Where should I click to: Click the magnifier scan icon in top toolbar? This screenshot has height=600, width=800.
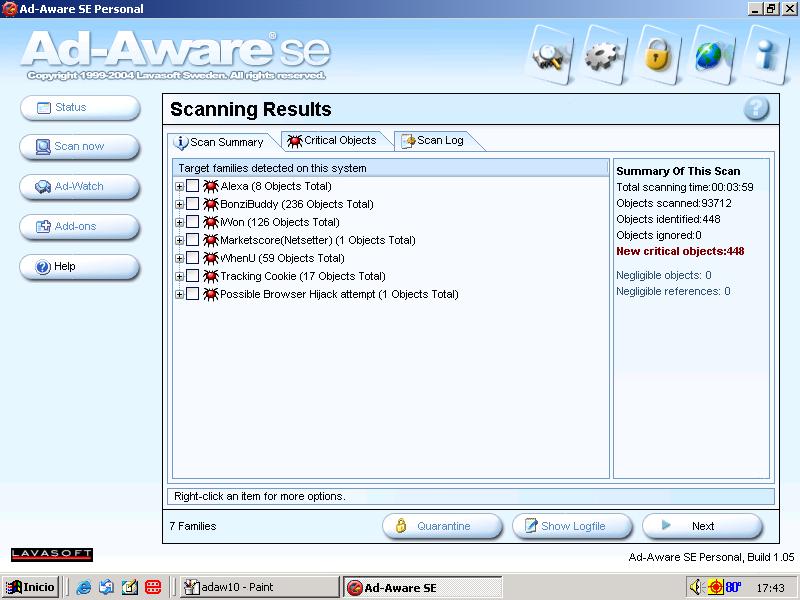click(x=548, y=55)
